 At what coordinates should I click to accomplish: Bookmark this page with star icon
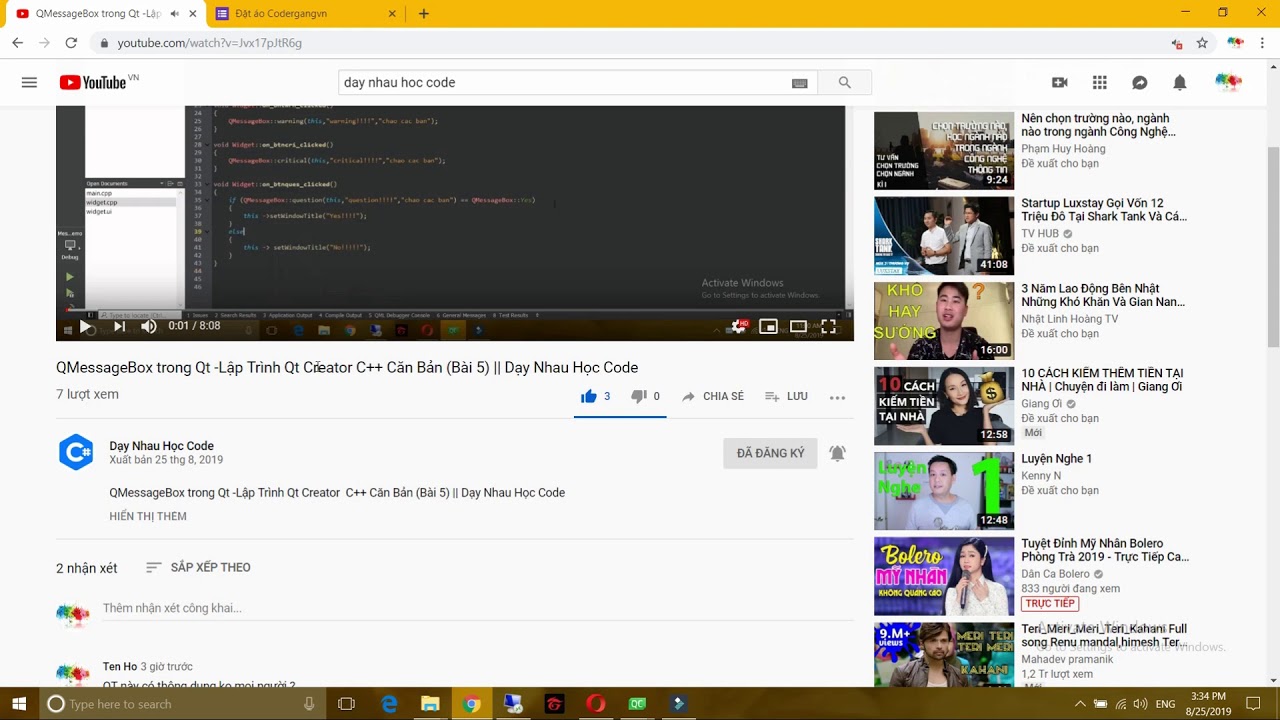point(1202,43)
